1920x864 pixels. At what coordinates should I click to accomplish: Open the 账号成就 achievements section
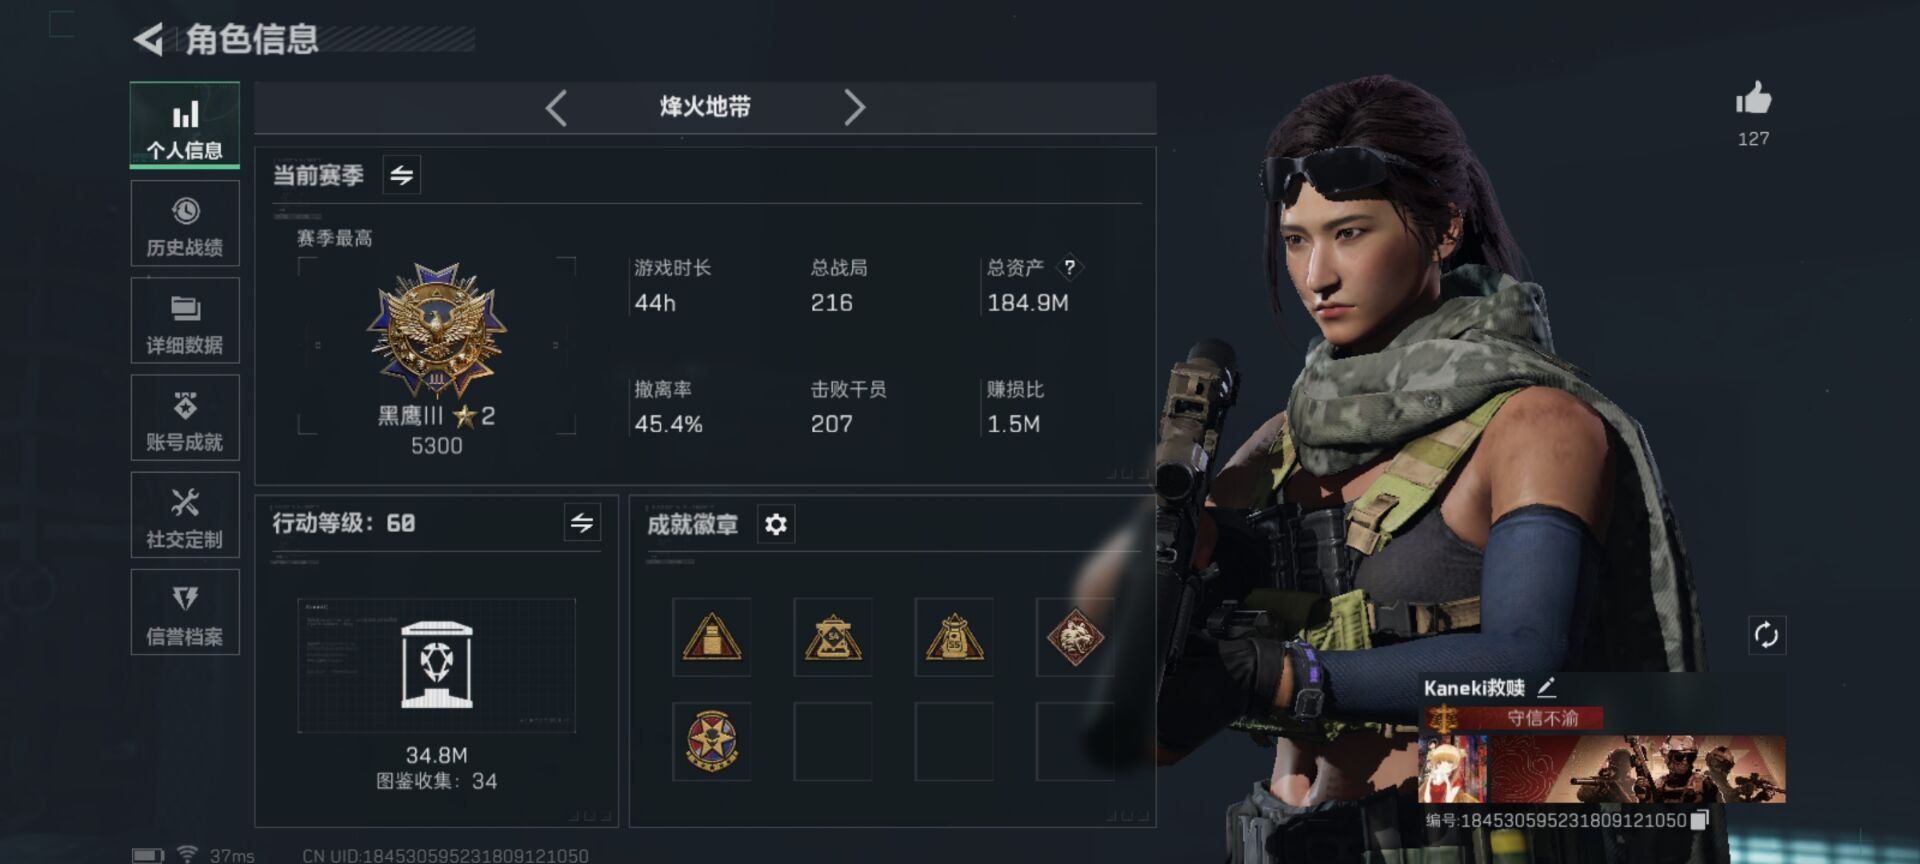tap(185, 418)
